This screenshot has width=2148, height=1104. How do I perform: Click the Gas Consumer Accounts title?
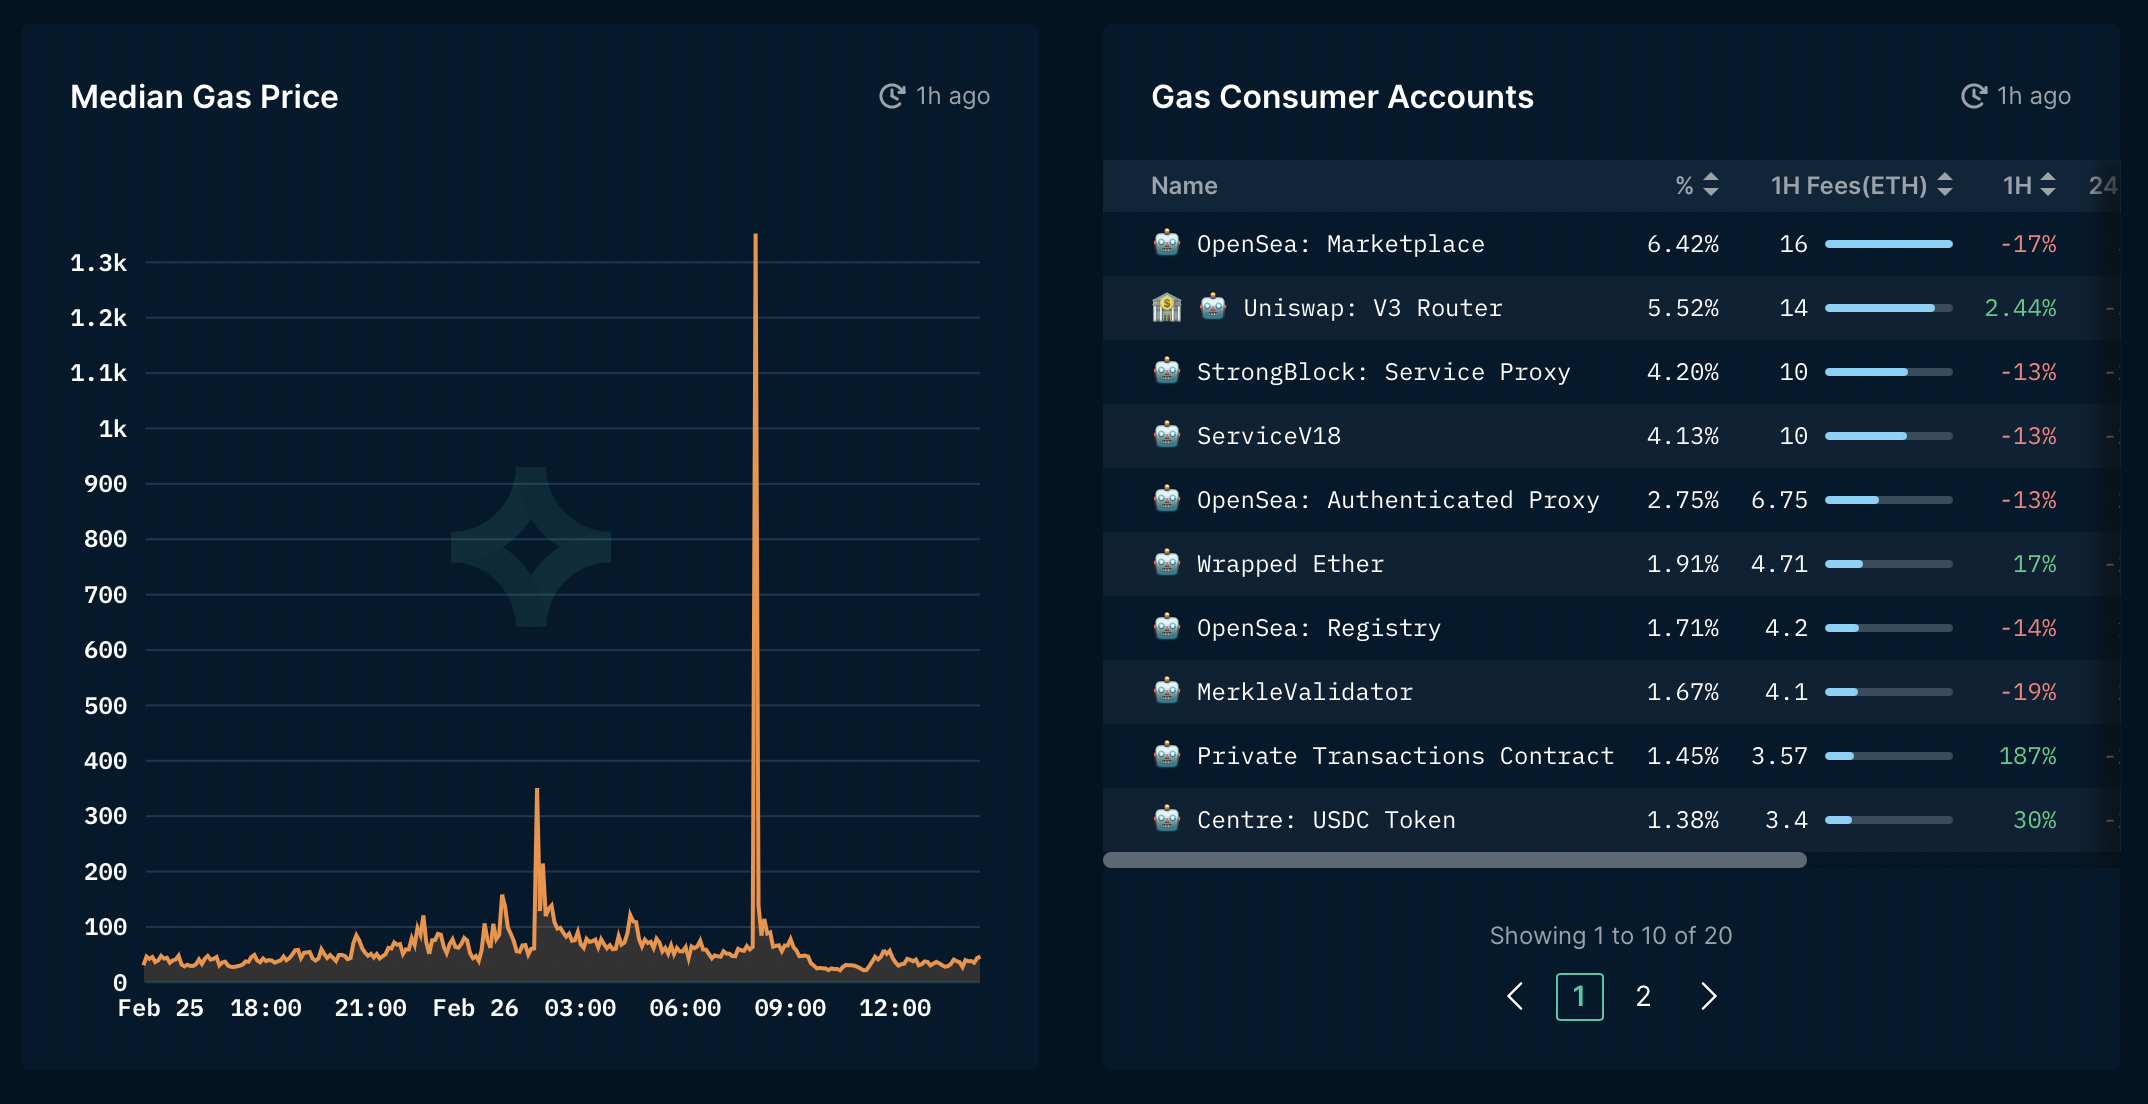tap(1342, 97)
